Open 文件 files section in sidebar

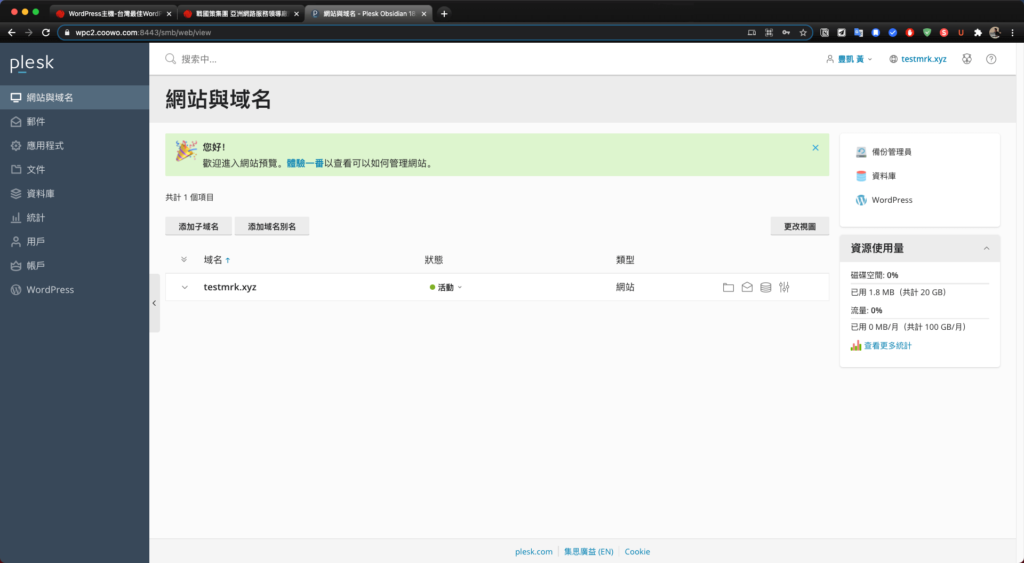[x=74, y=169]
